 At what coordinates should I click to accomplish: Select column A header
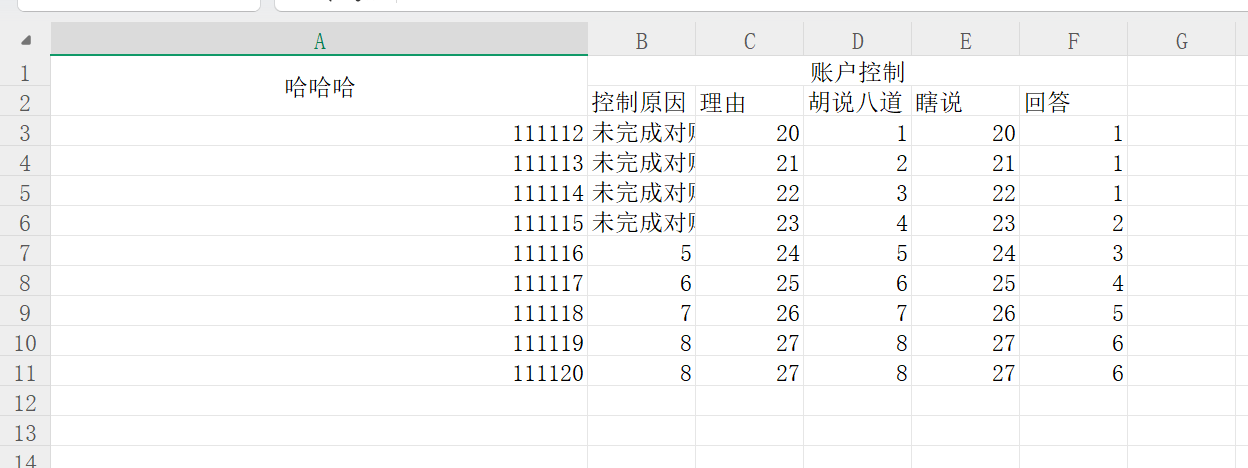point(319,40)
